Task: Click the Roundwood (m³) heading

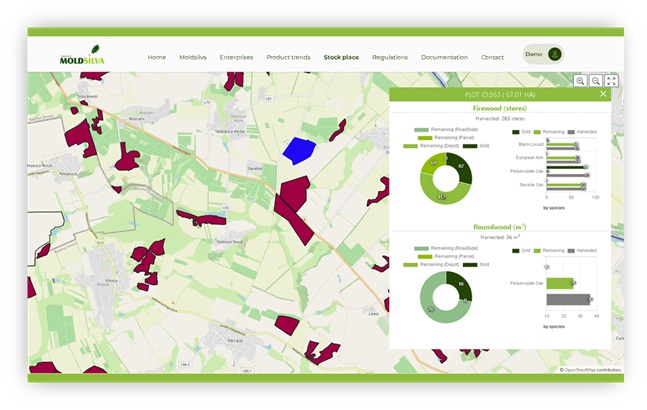Action: (x=500, y=227)
